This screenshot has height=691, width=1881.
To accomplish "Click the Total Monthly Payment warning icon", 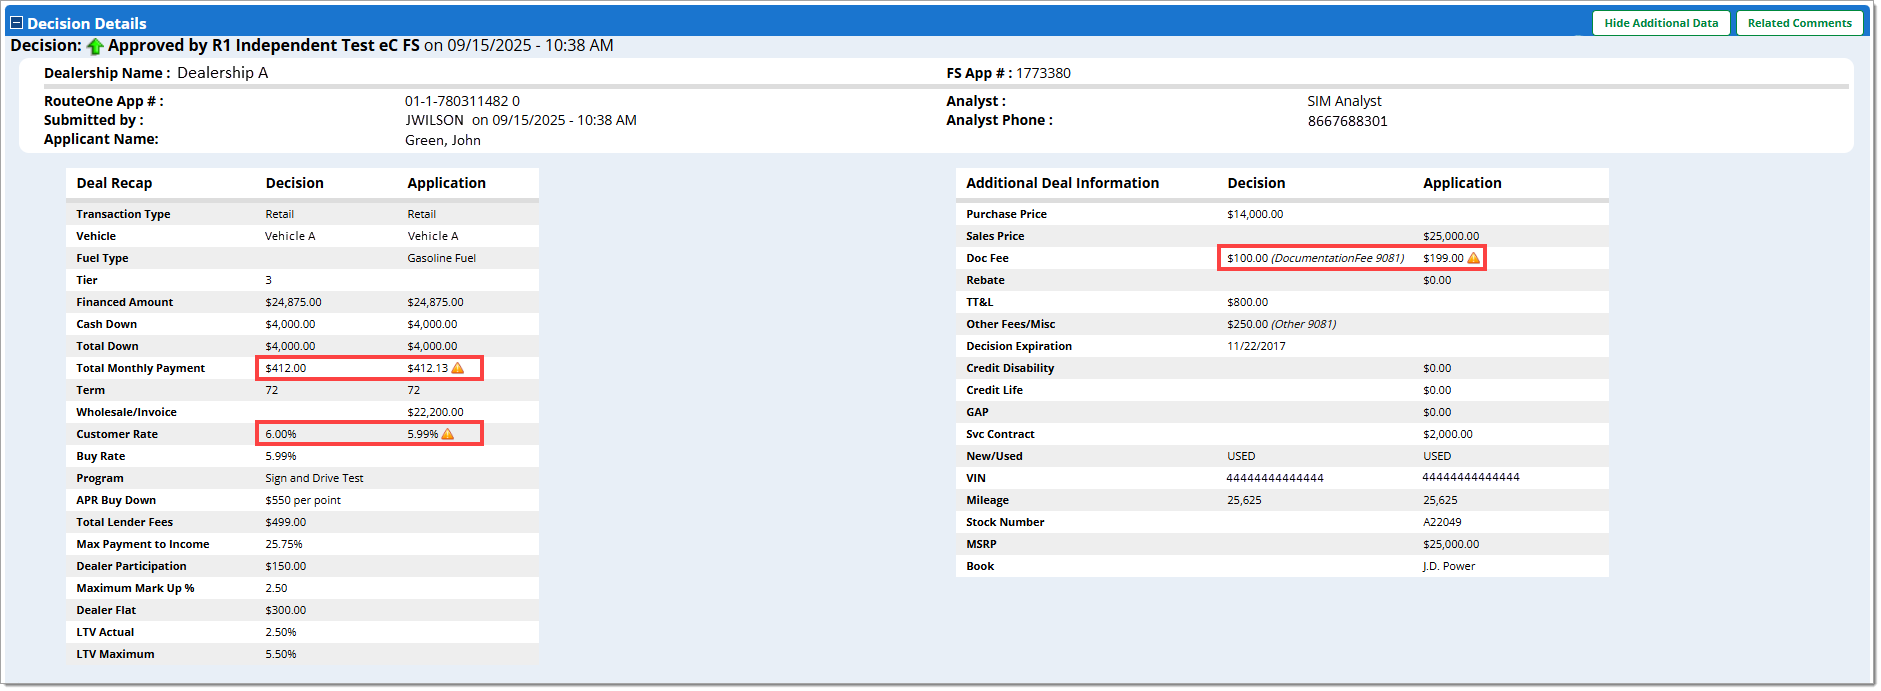I will (x=458, y=368).
